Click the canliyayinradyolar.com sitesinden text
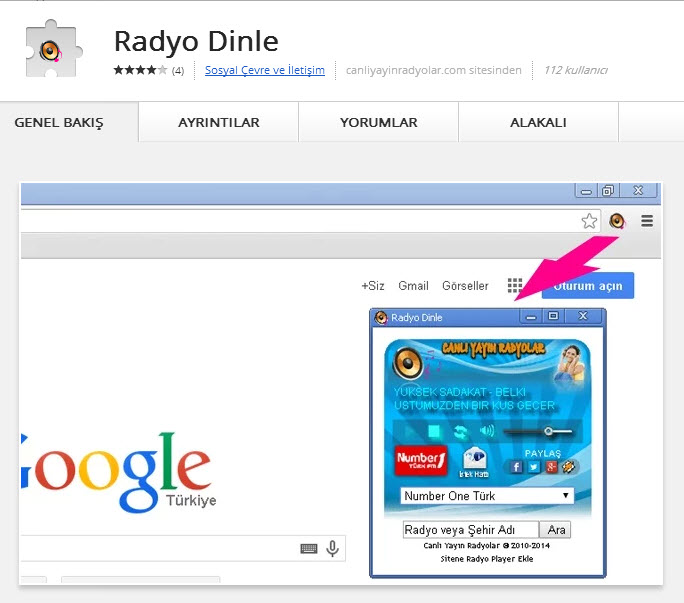 click(434, 70)
